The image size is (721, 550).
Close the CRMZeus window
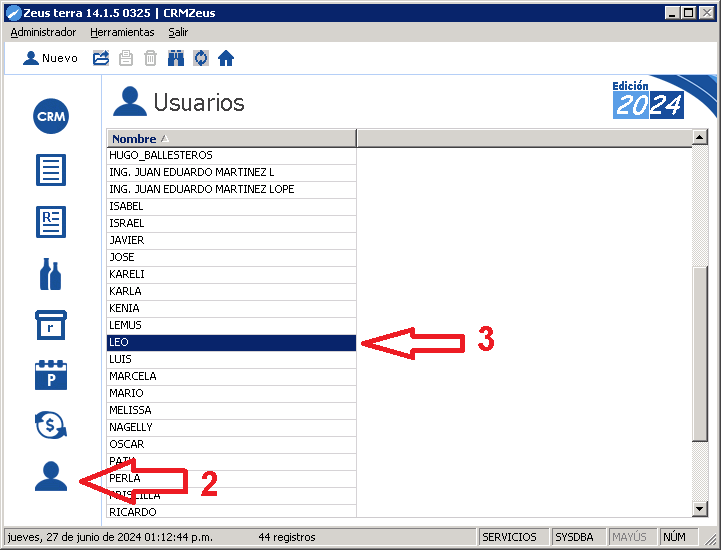707,13
